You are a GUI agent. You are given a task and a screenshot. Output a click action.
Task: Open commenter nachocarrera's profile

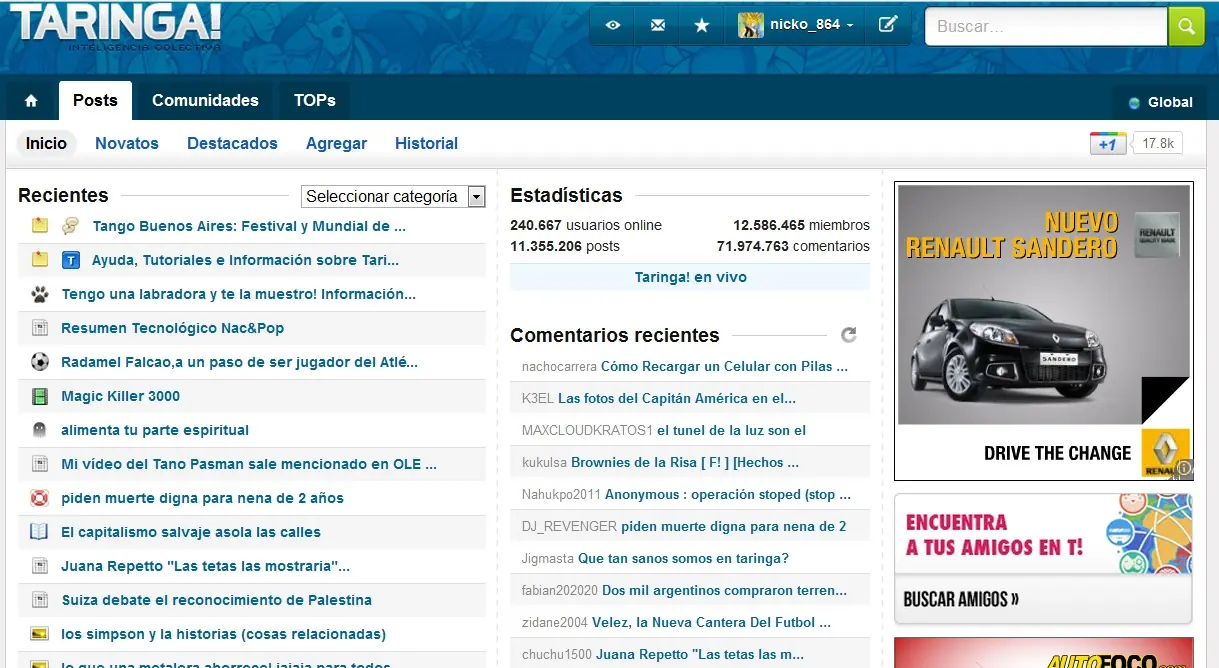559,367
